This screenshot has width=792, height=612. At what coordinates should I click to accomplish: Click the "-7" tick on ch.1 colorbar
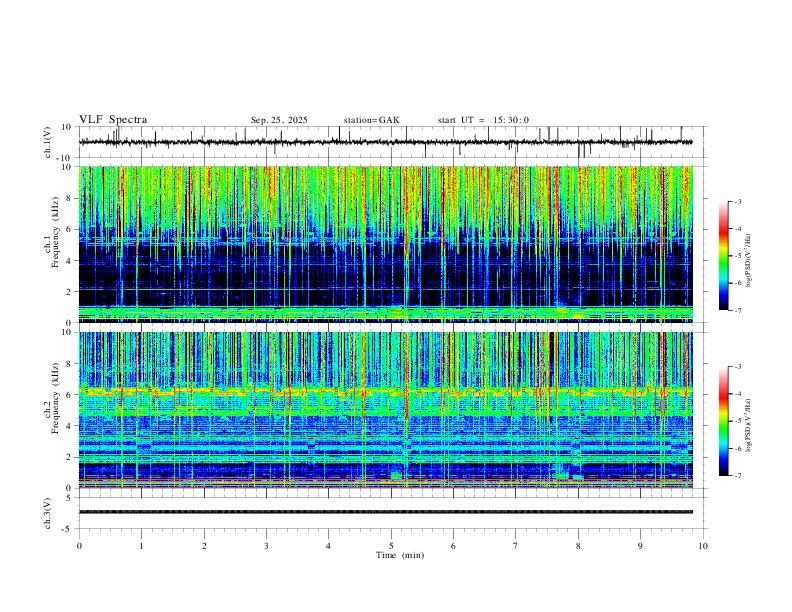coord(737,311)
